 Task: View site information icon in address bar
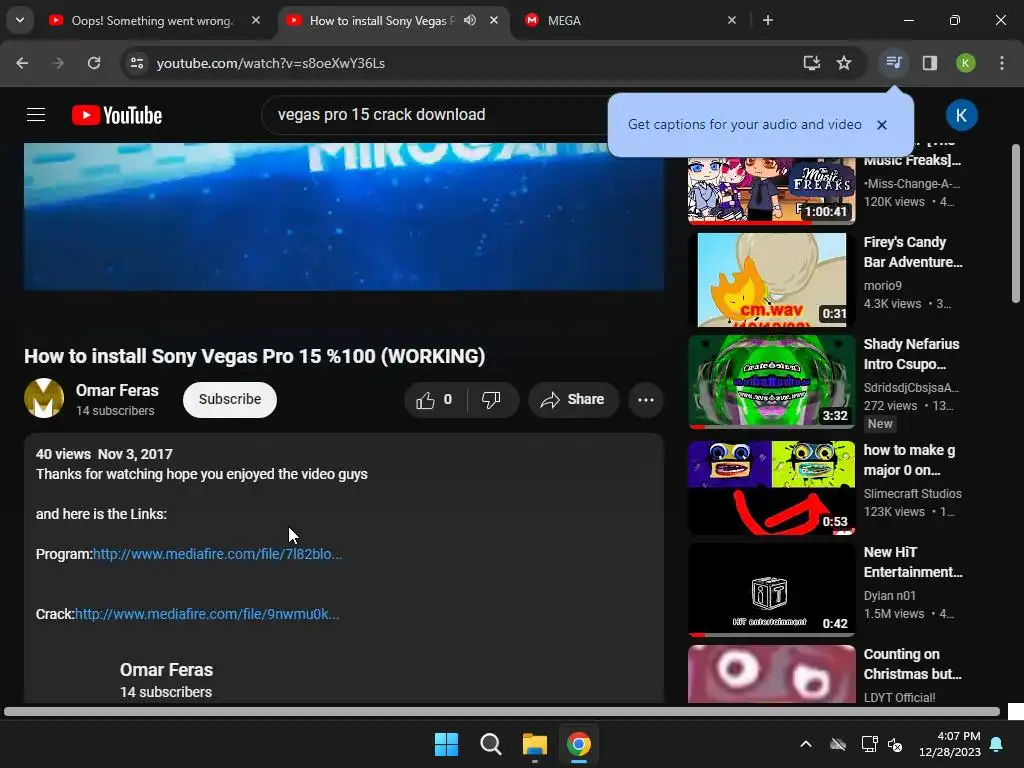136,63
